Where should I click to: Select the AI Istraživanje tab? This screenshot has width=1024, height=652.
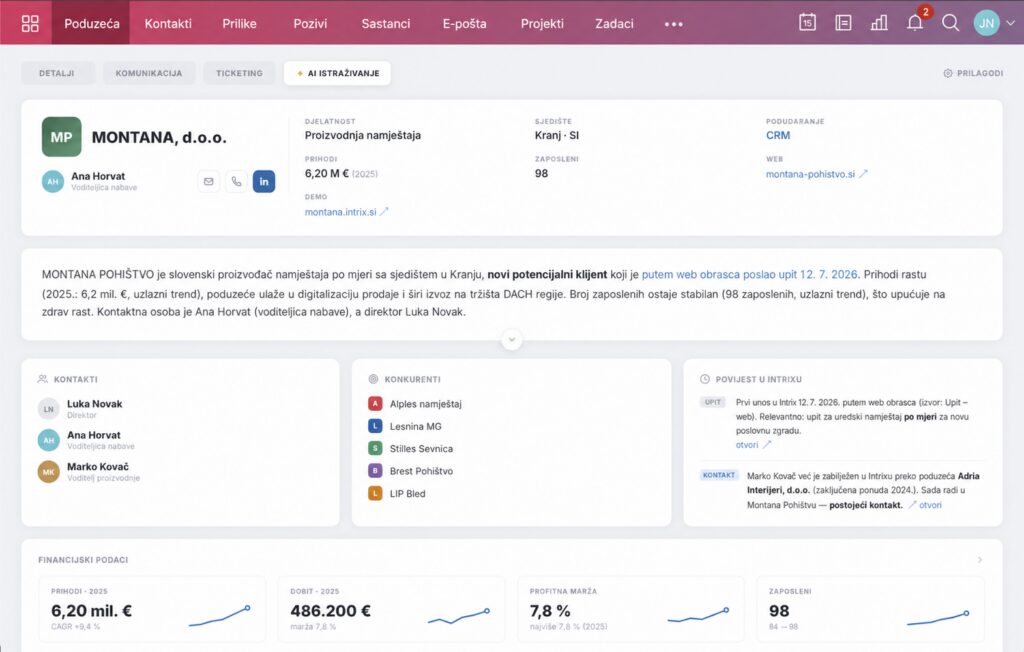coord(337,73)
